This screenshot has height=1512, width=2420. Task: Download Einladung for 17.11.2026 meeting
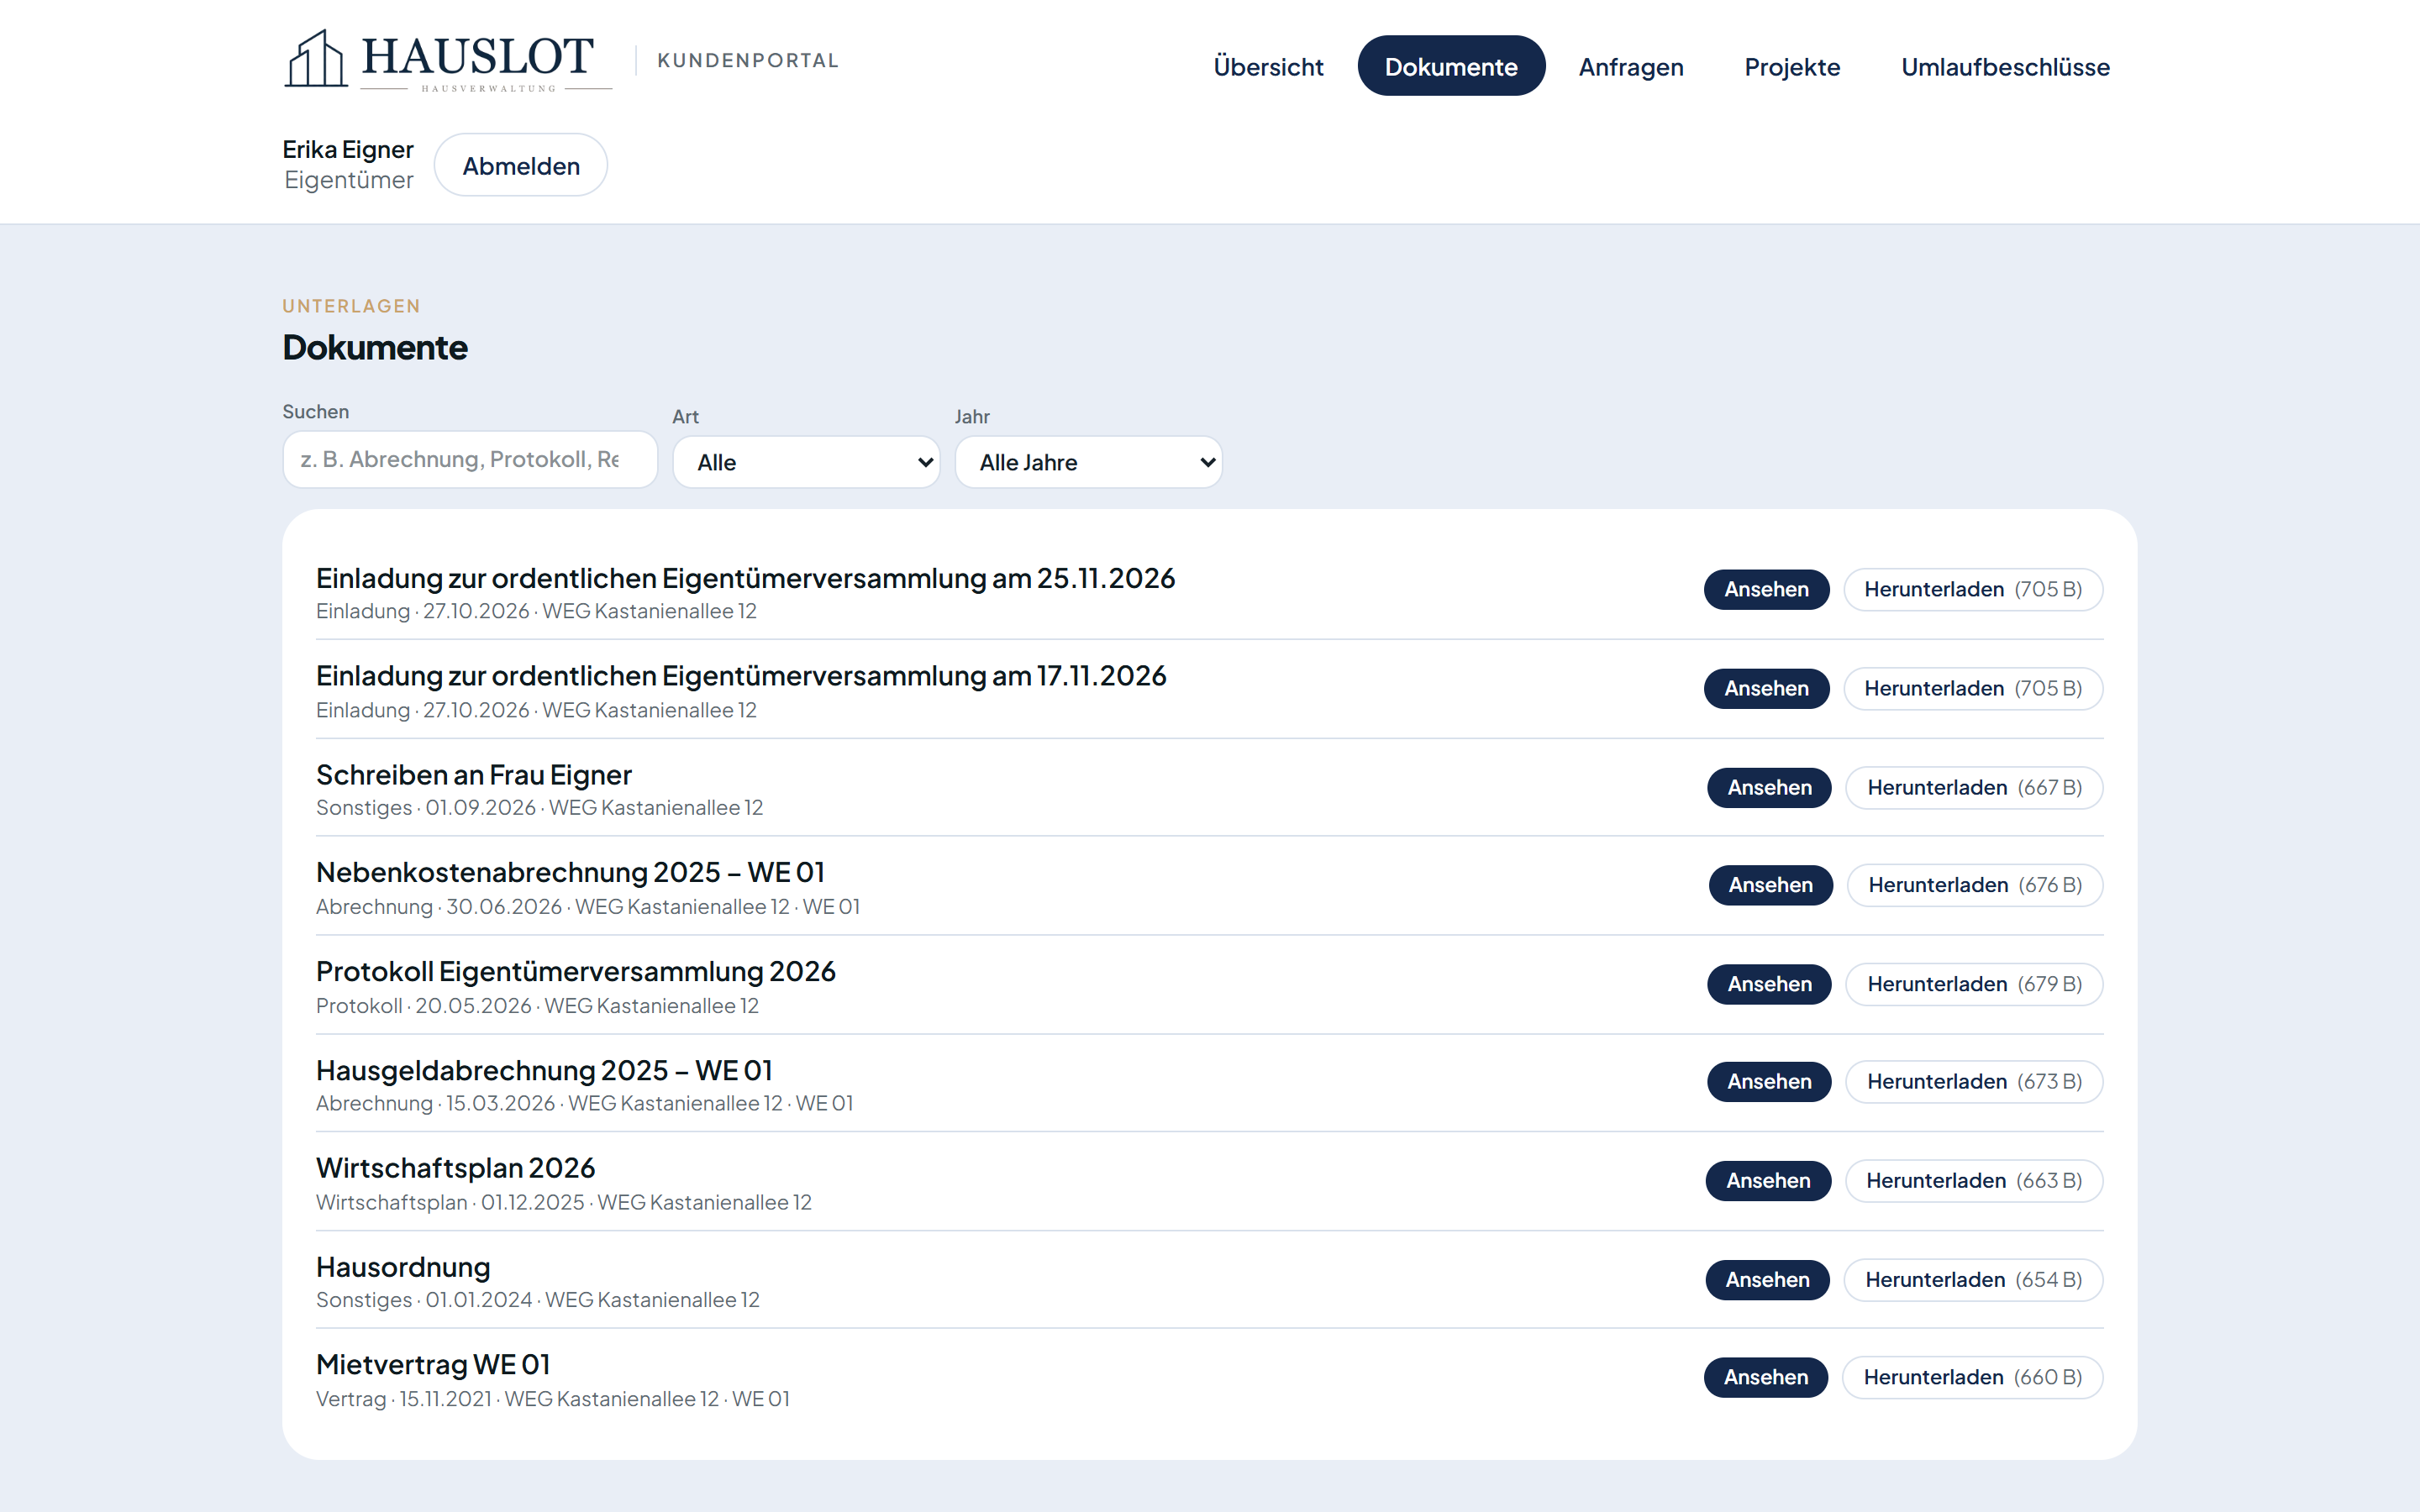(1972, 688)
